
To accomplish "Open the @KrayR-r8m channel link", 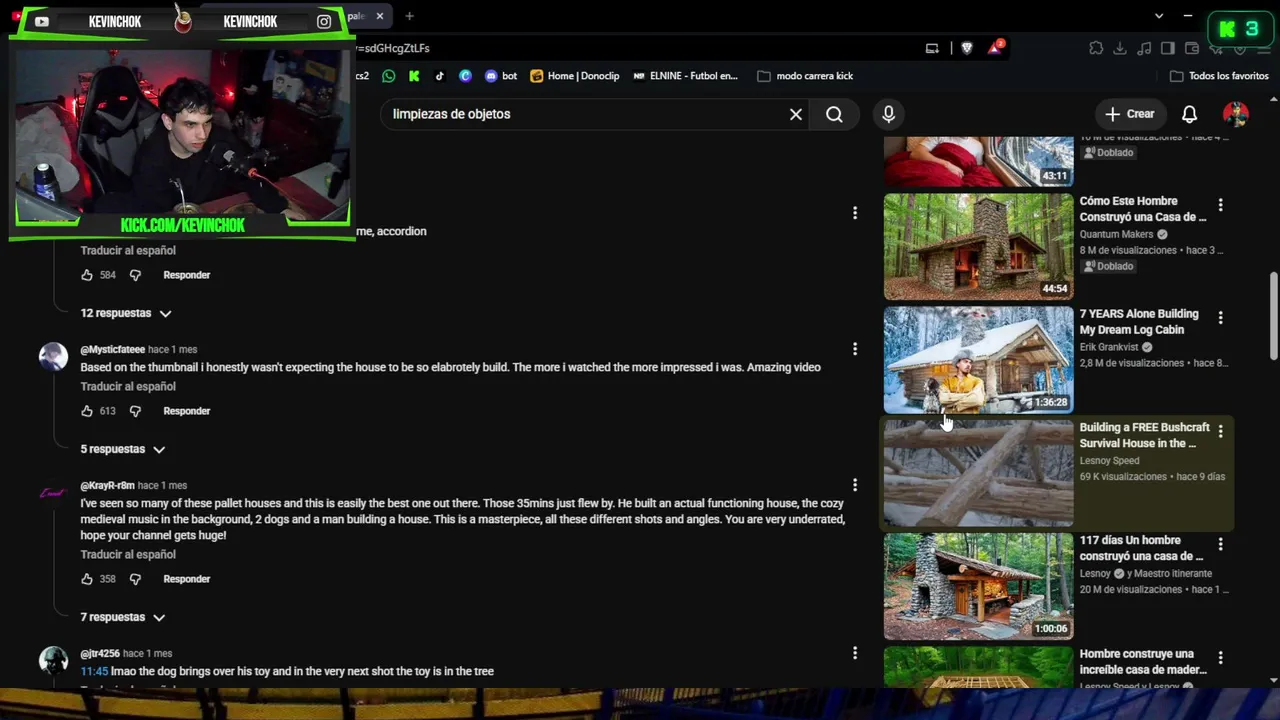I will click(x=107, y=486).
